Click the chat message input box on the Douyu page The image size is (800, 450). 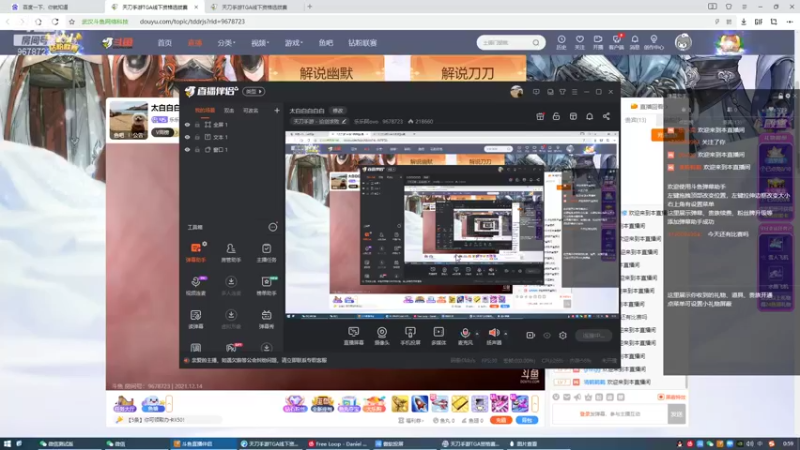click(x=610, y=414)
